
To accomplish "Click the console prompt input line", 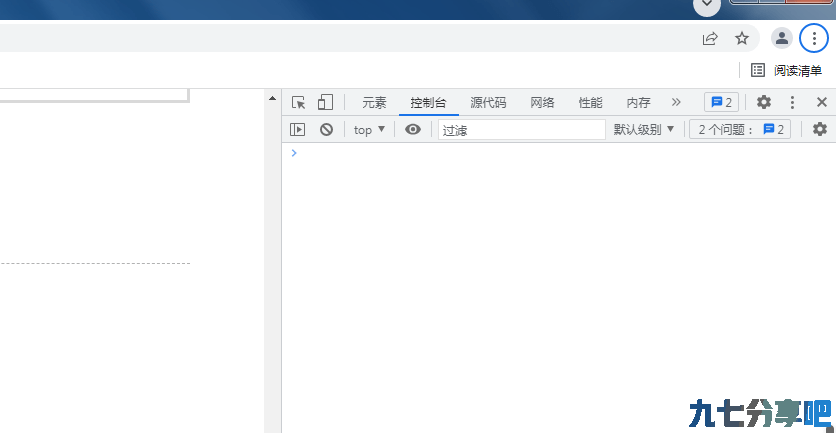I will (559, 154).
